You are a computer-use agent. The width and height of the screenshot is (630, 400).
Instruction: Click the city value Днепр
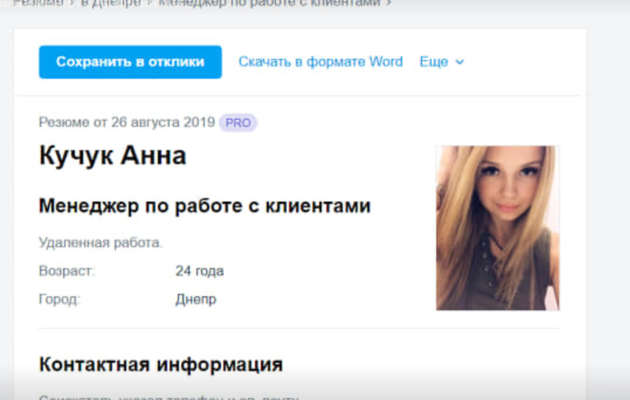(195, 299)
